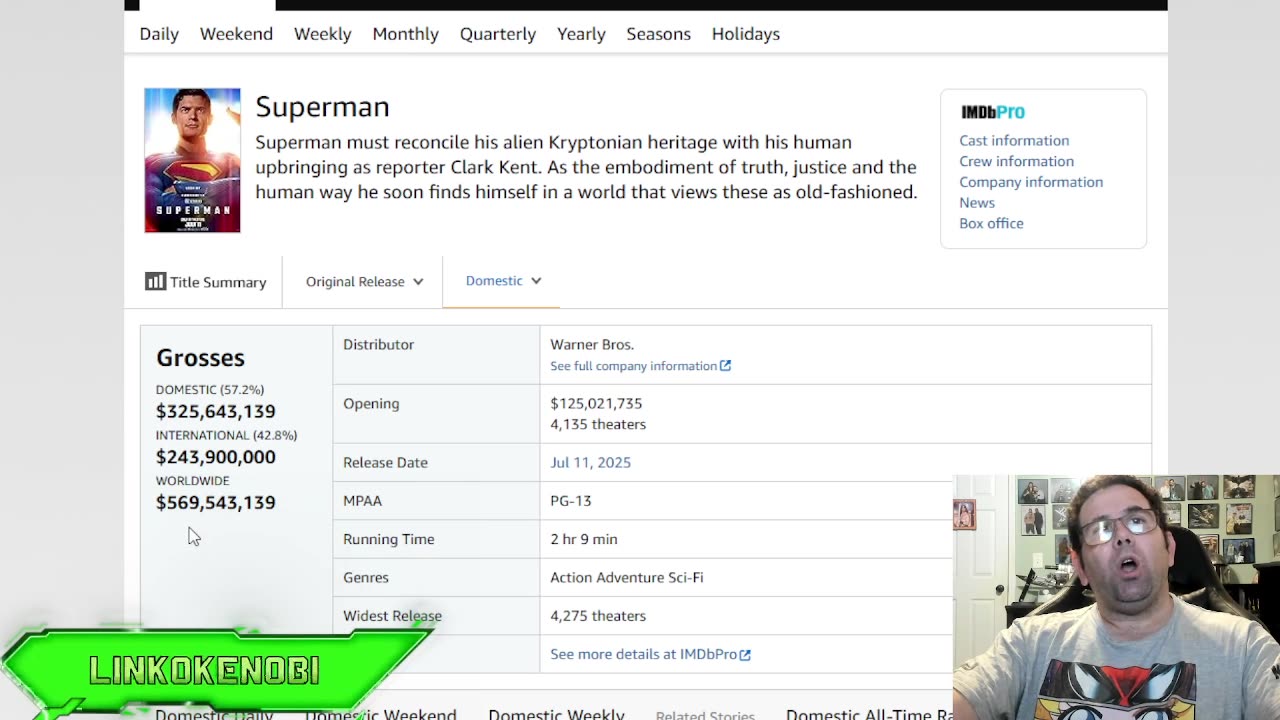Open Company information link
1280x720 pixels.
click(x=1031, y=182)
